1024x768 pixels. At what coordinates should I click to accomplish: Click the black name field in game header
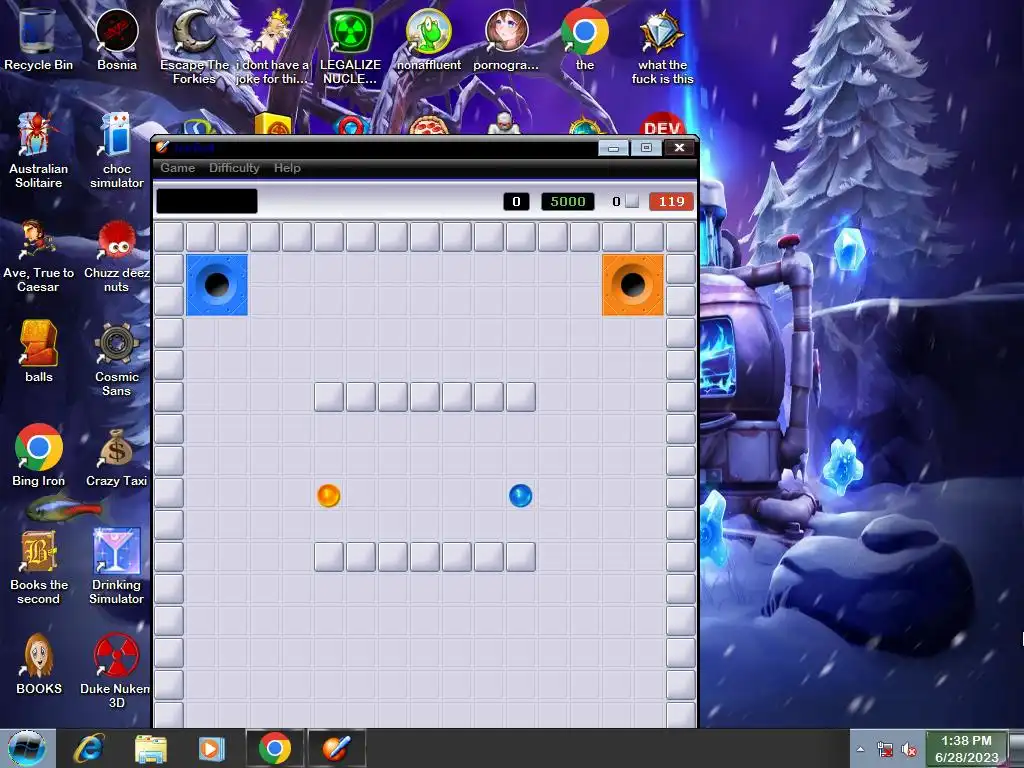click(x=206, y=201)
